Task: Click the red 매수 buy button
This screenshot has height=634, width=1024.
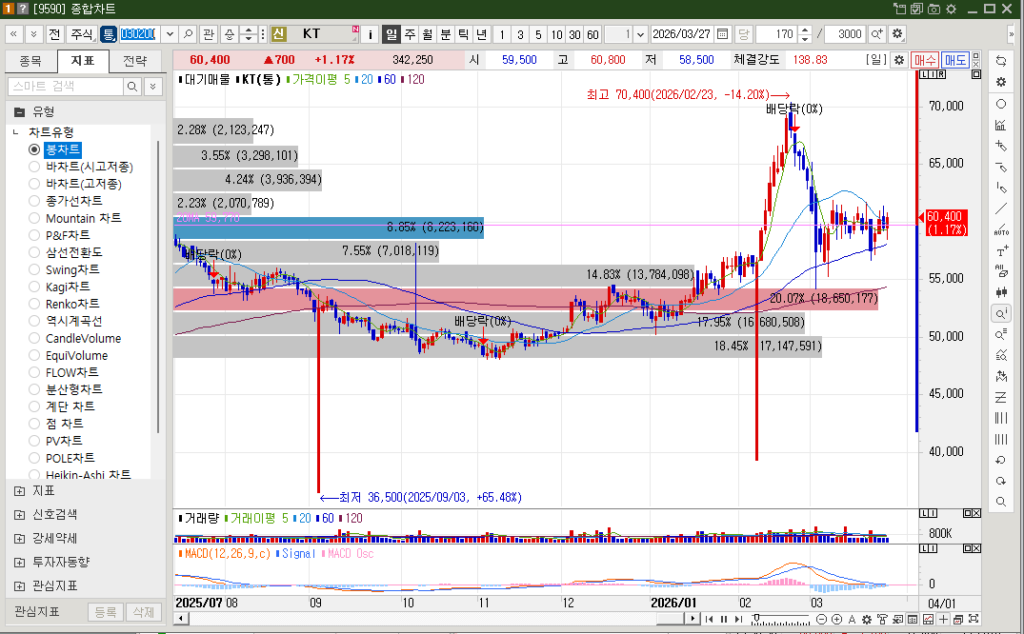Action: point(926,60)
